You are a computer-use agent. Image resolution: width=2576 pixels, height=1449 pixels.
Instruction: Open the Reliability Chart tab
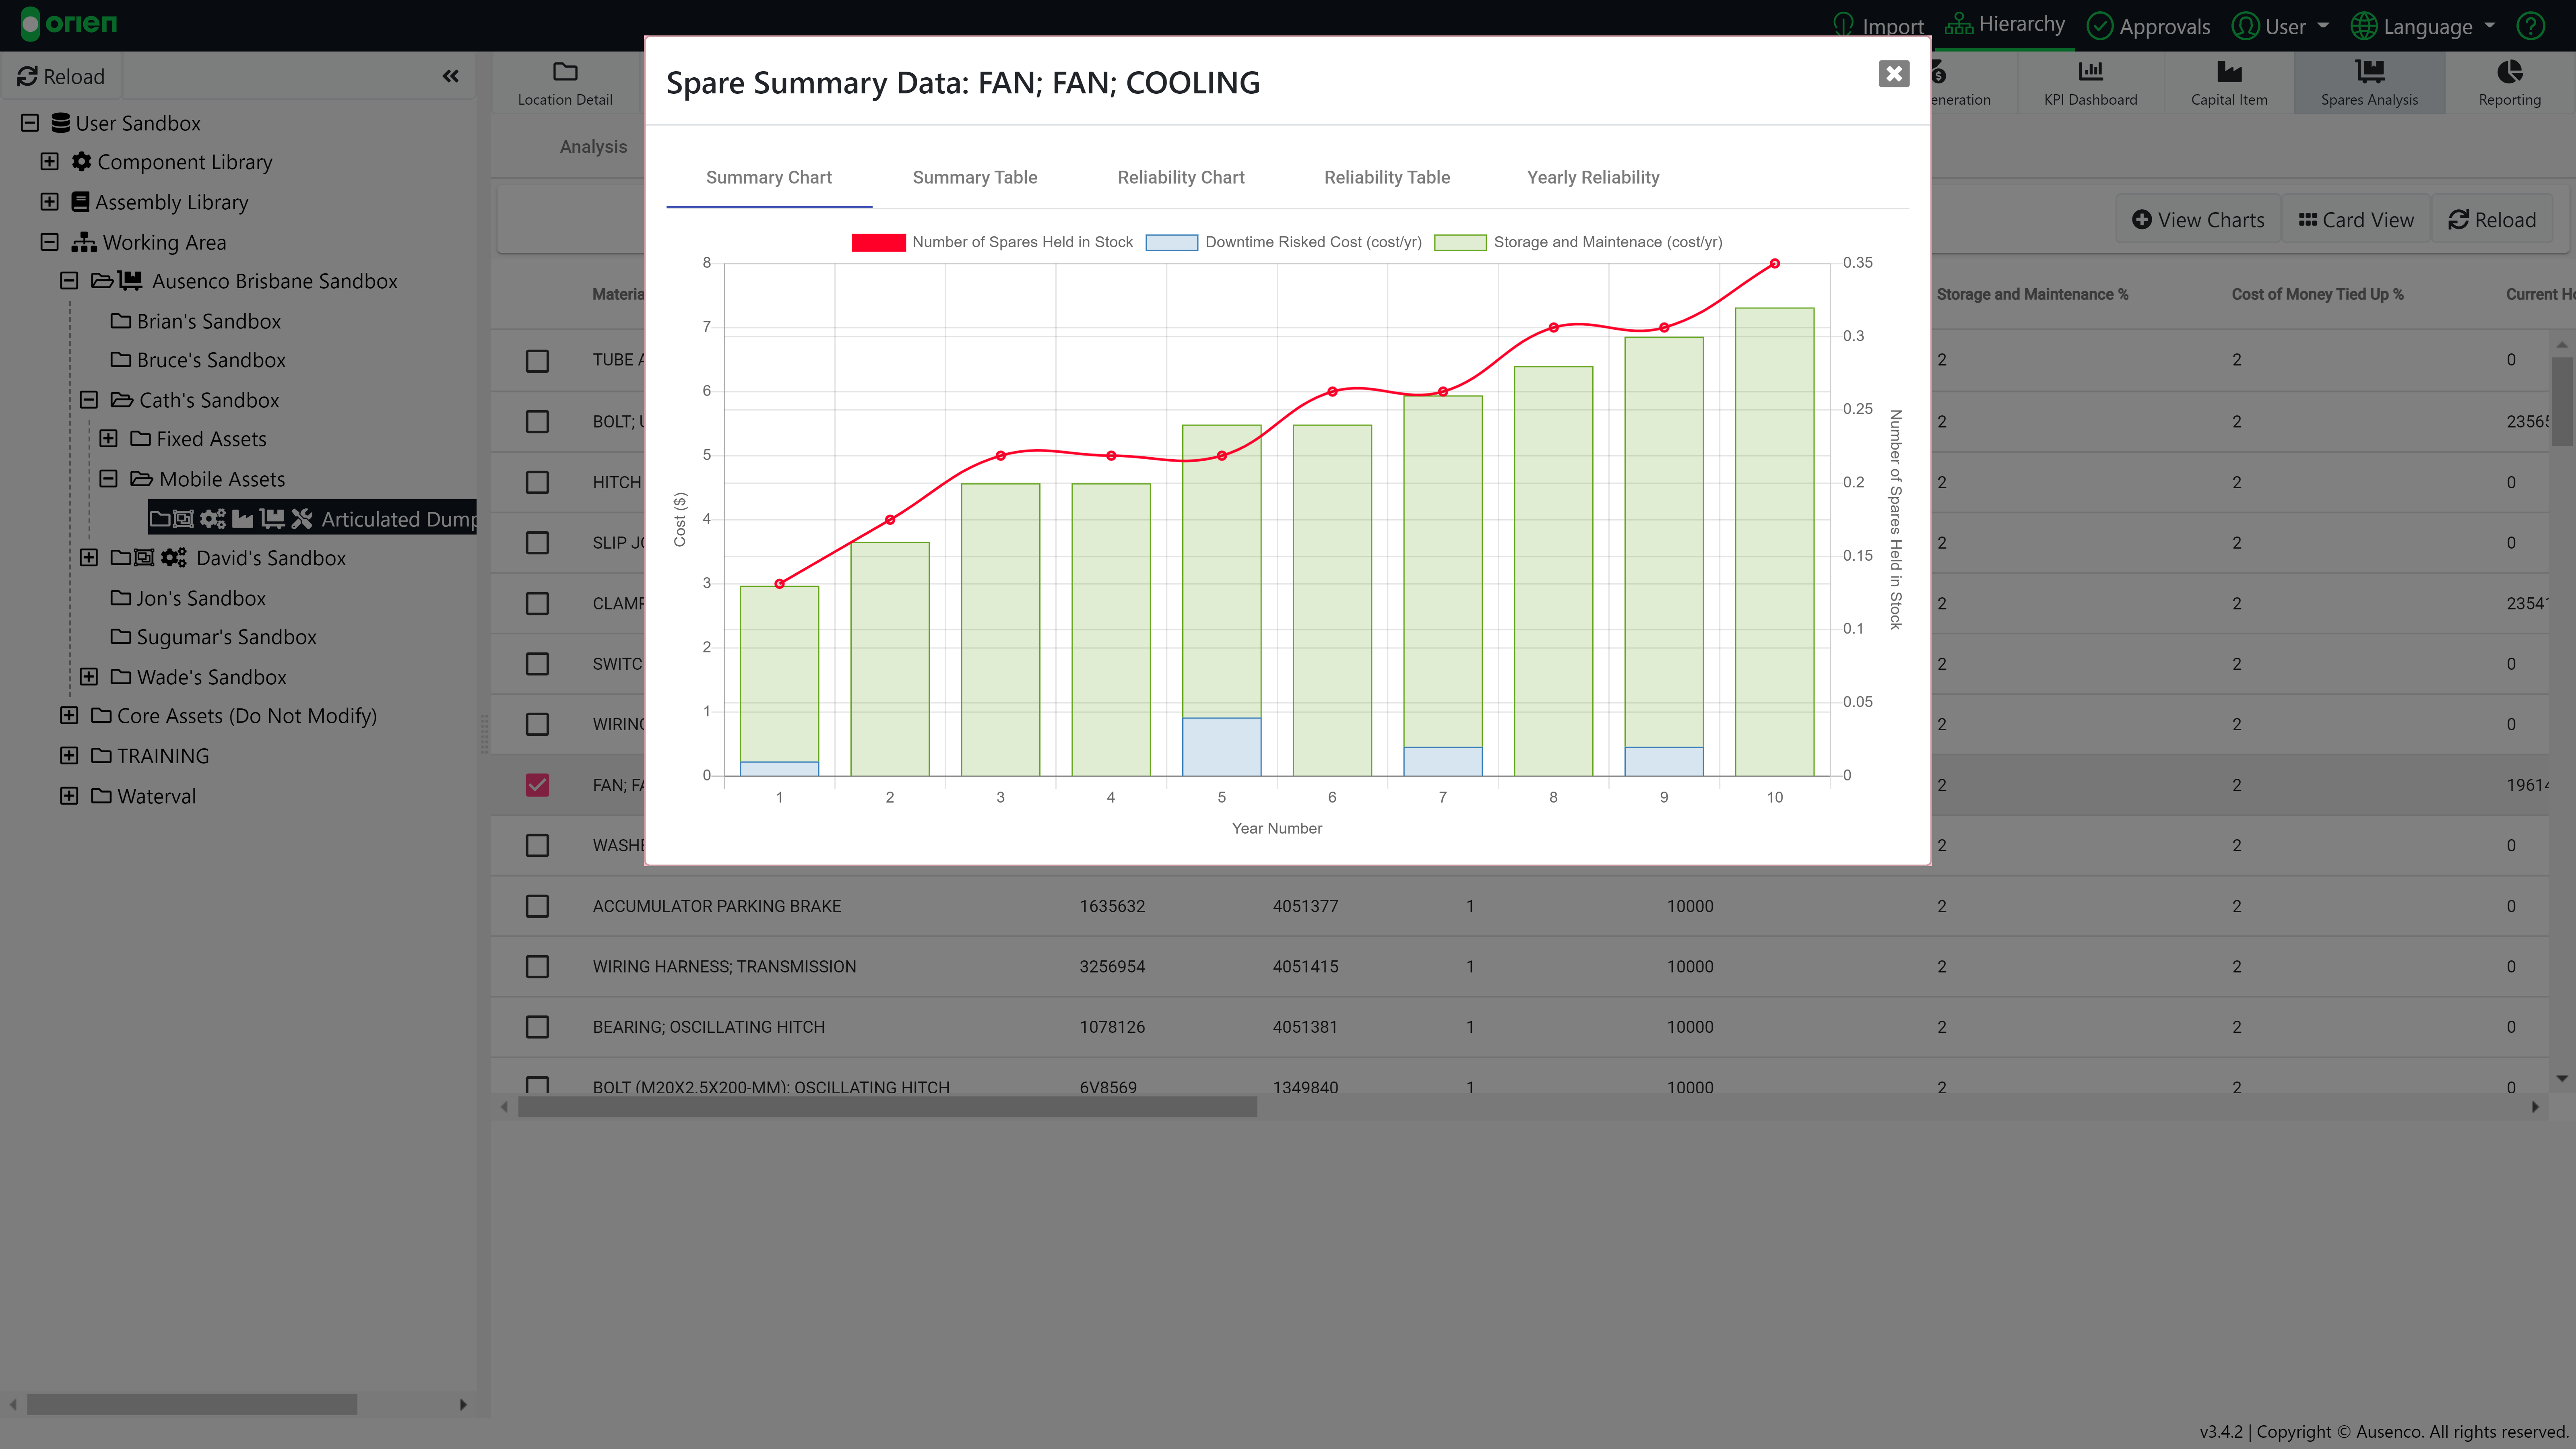(x=1180, y=177)
